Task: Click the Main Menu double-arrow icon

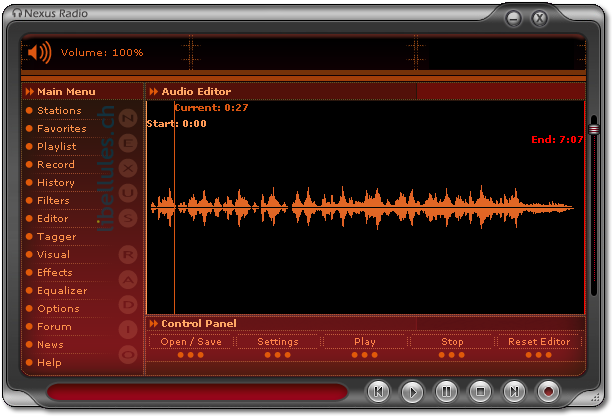Action: pyautogui.click(x=30, y=92)
